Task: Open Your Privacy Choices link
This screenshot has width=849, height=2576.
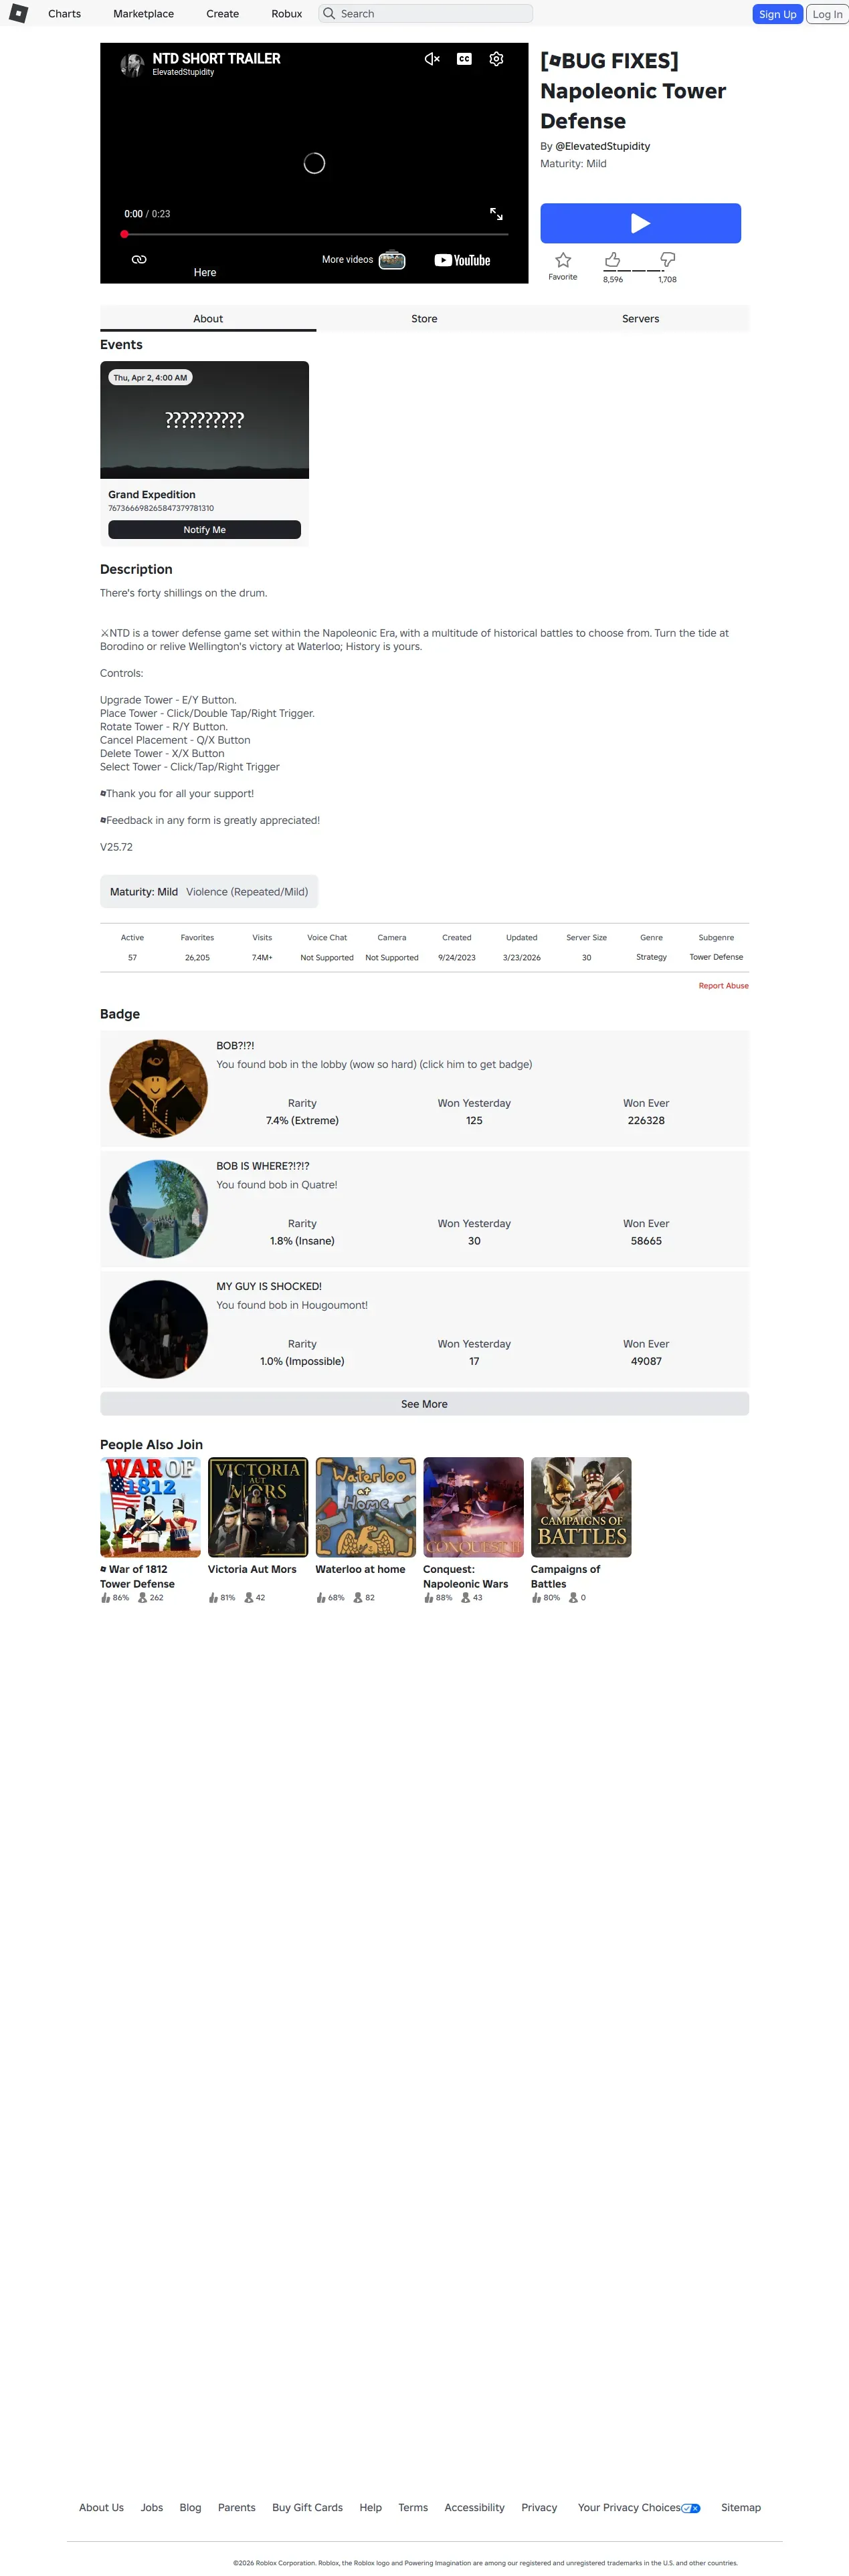Action: pos(639,2507)
